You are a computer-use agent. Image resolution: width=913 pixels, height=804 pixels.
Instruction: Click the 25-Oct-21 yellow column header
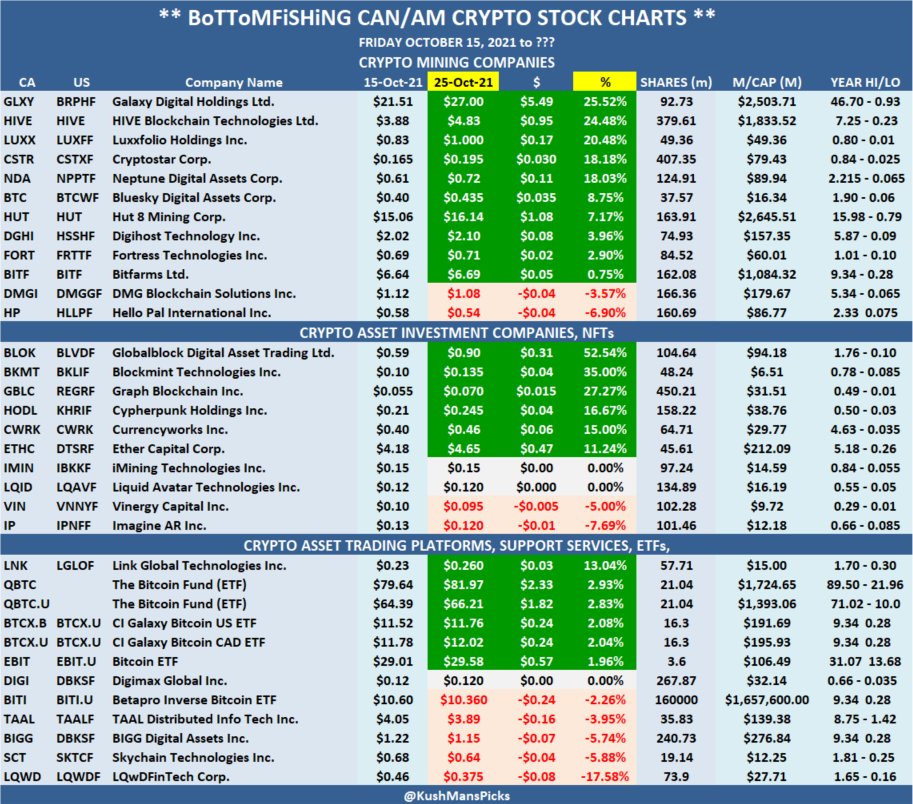click(463, 82)
